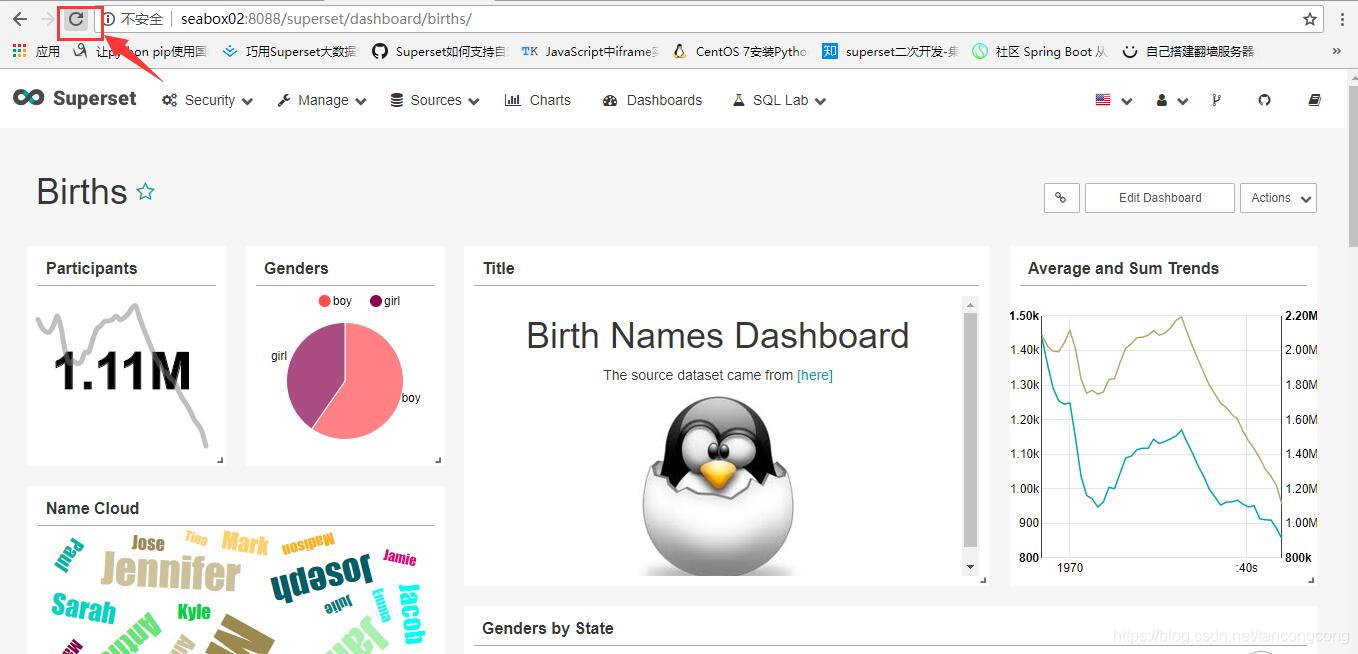Click the browser page reload icon
Viewport: 1358px width, 654px height.
(x=77, y=18)
